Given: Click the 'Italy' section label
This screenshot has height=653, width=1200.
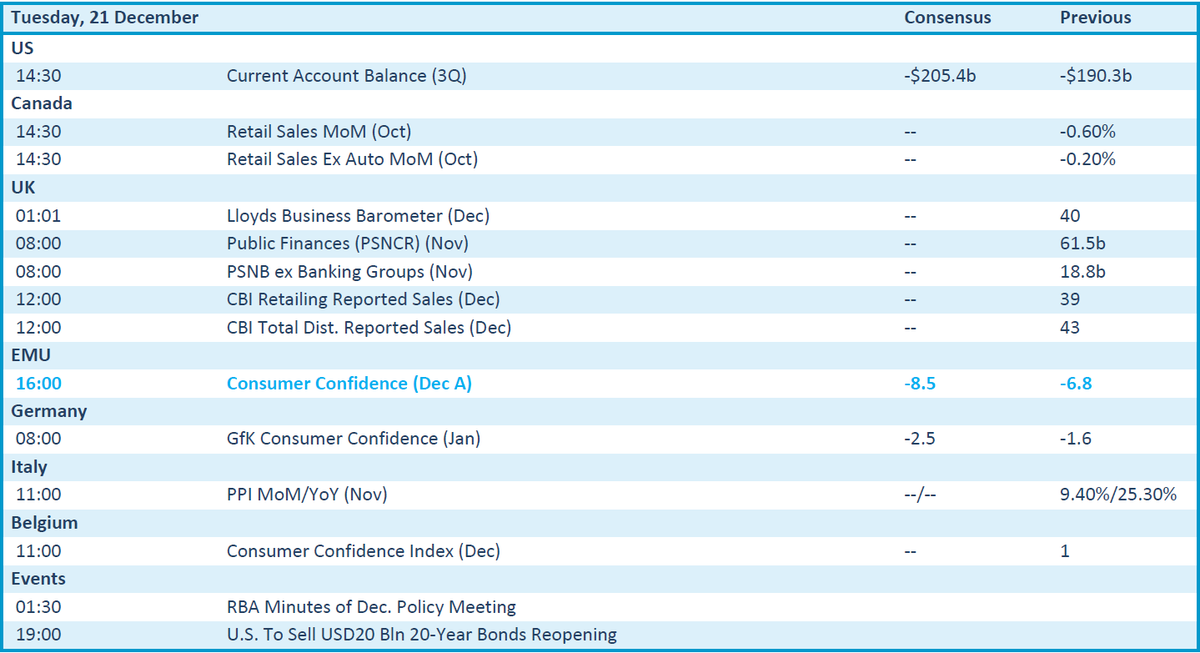Looking at the screenshot, I should tap(29, 467).
